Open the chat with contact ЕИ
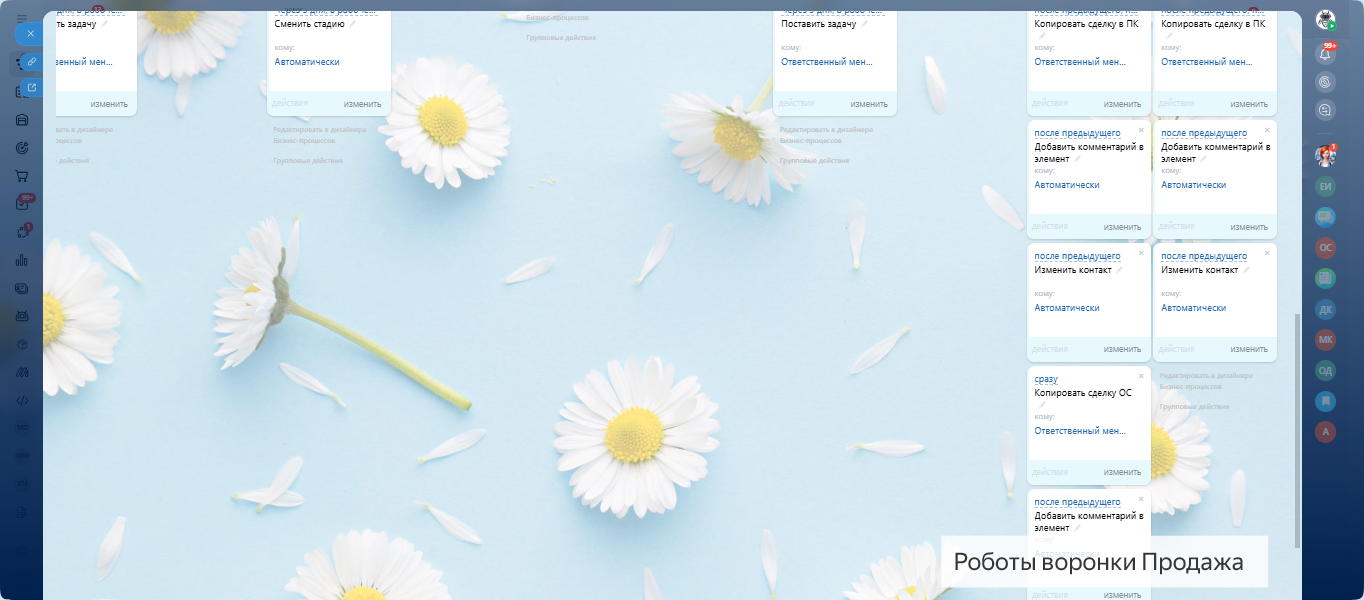 (1325, 186)
